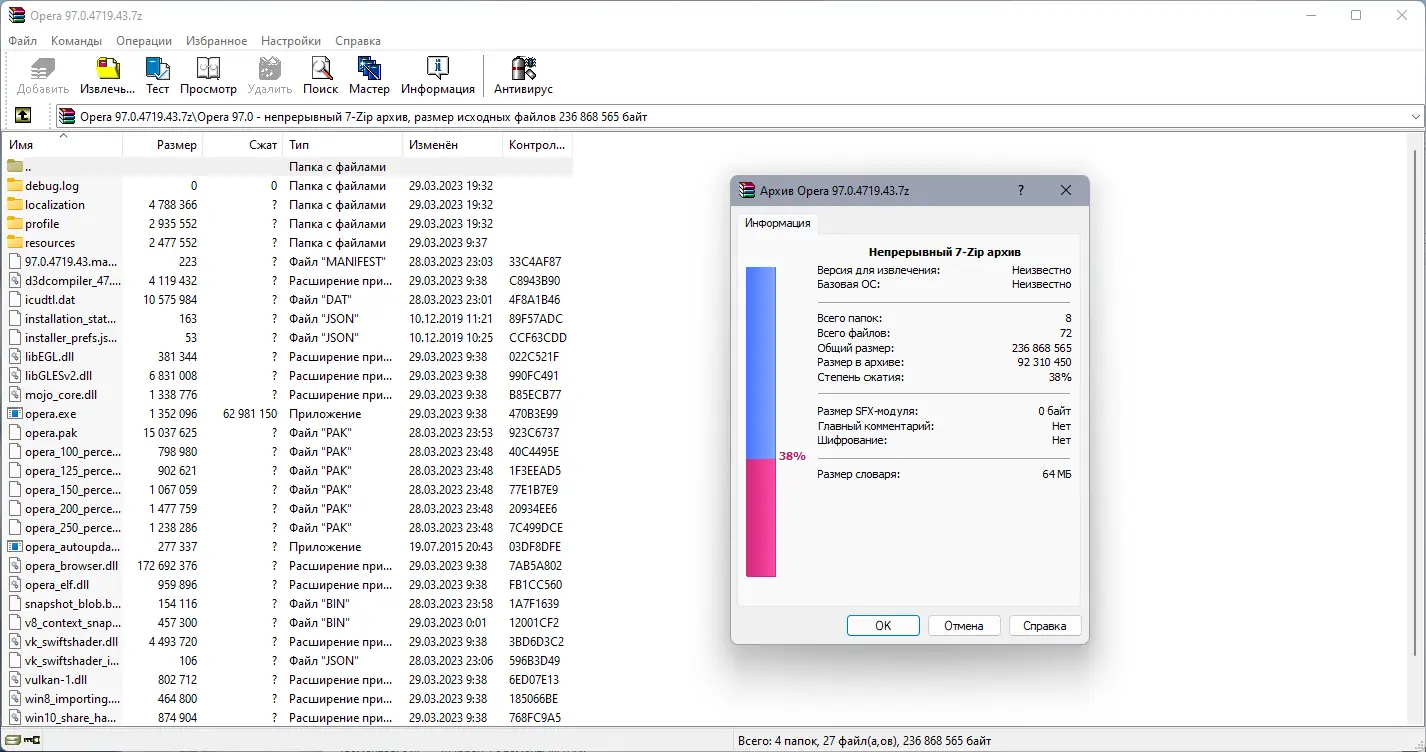Image resolution: width=1426 pixels, height=752 pixels.
Task: Select the file opera_250_perce...
Action: coord(73,527)
